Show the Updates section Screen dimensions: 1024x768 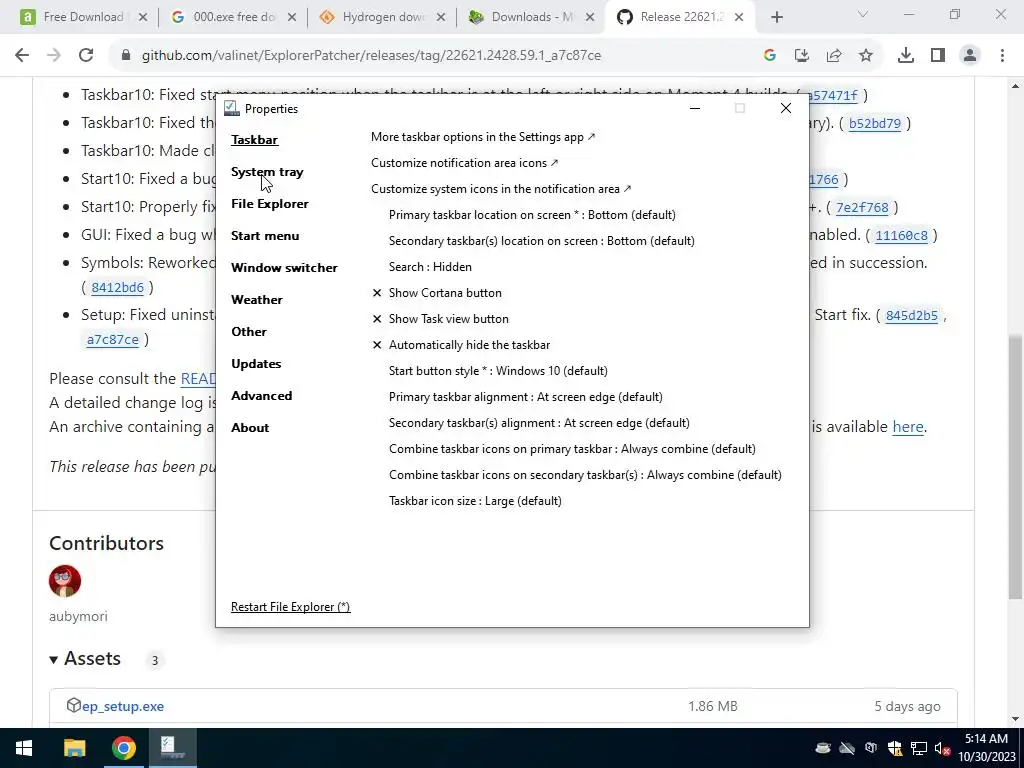coord(256,364)
